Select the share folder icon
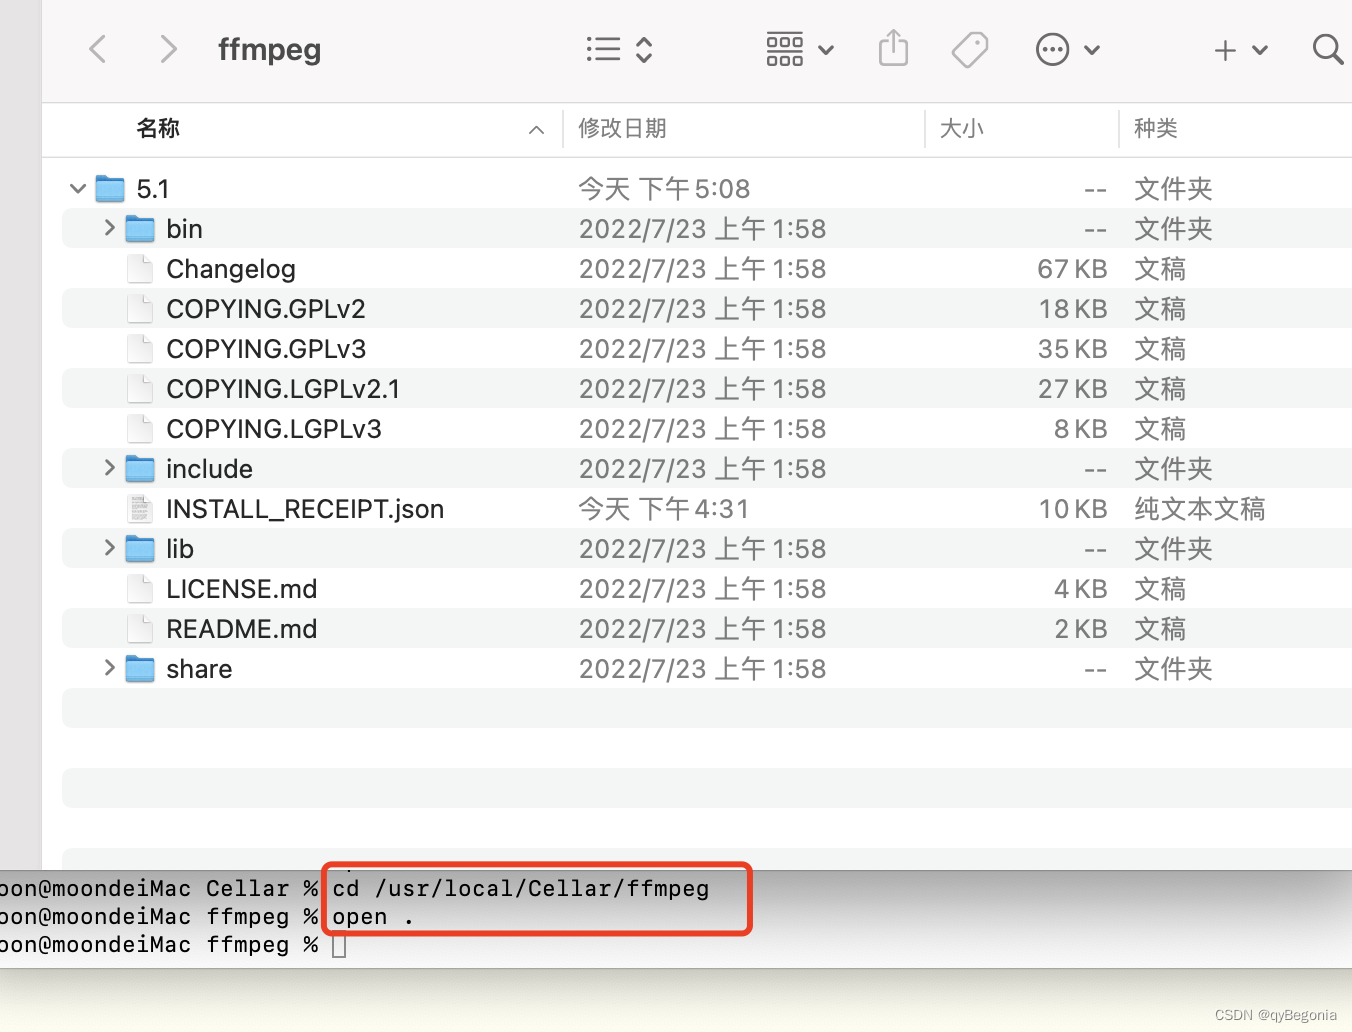Image resolution: width=1352 pixels, height=1032 pixels. [140, 669]
